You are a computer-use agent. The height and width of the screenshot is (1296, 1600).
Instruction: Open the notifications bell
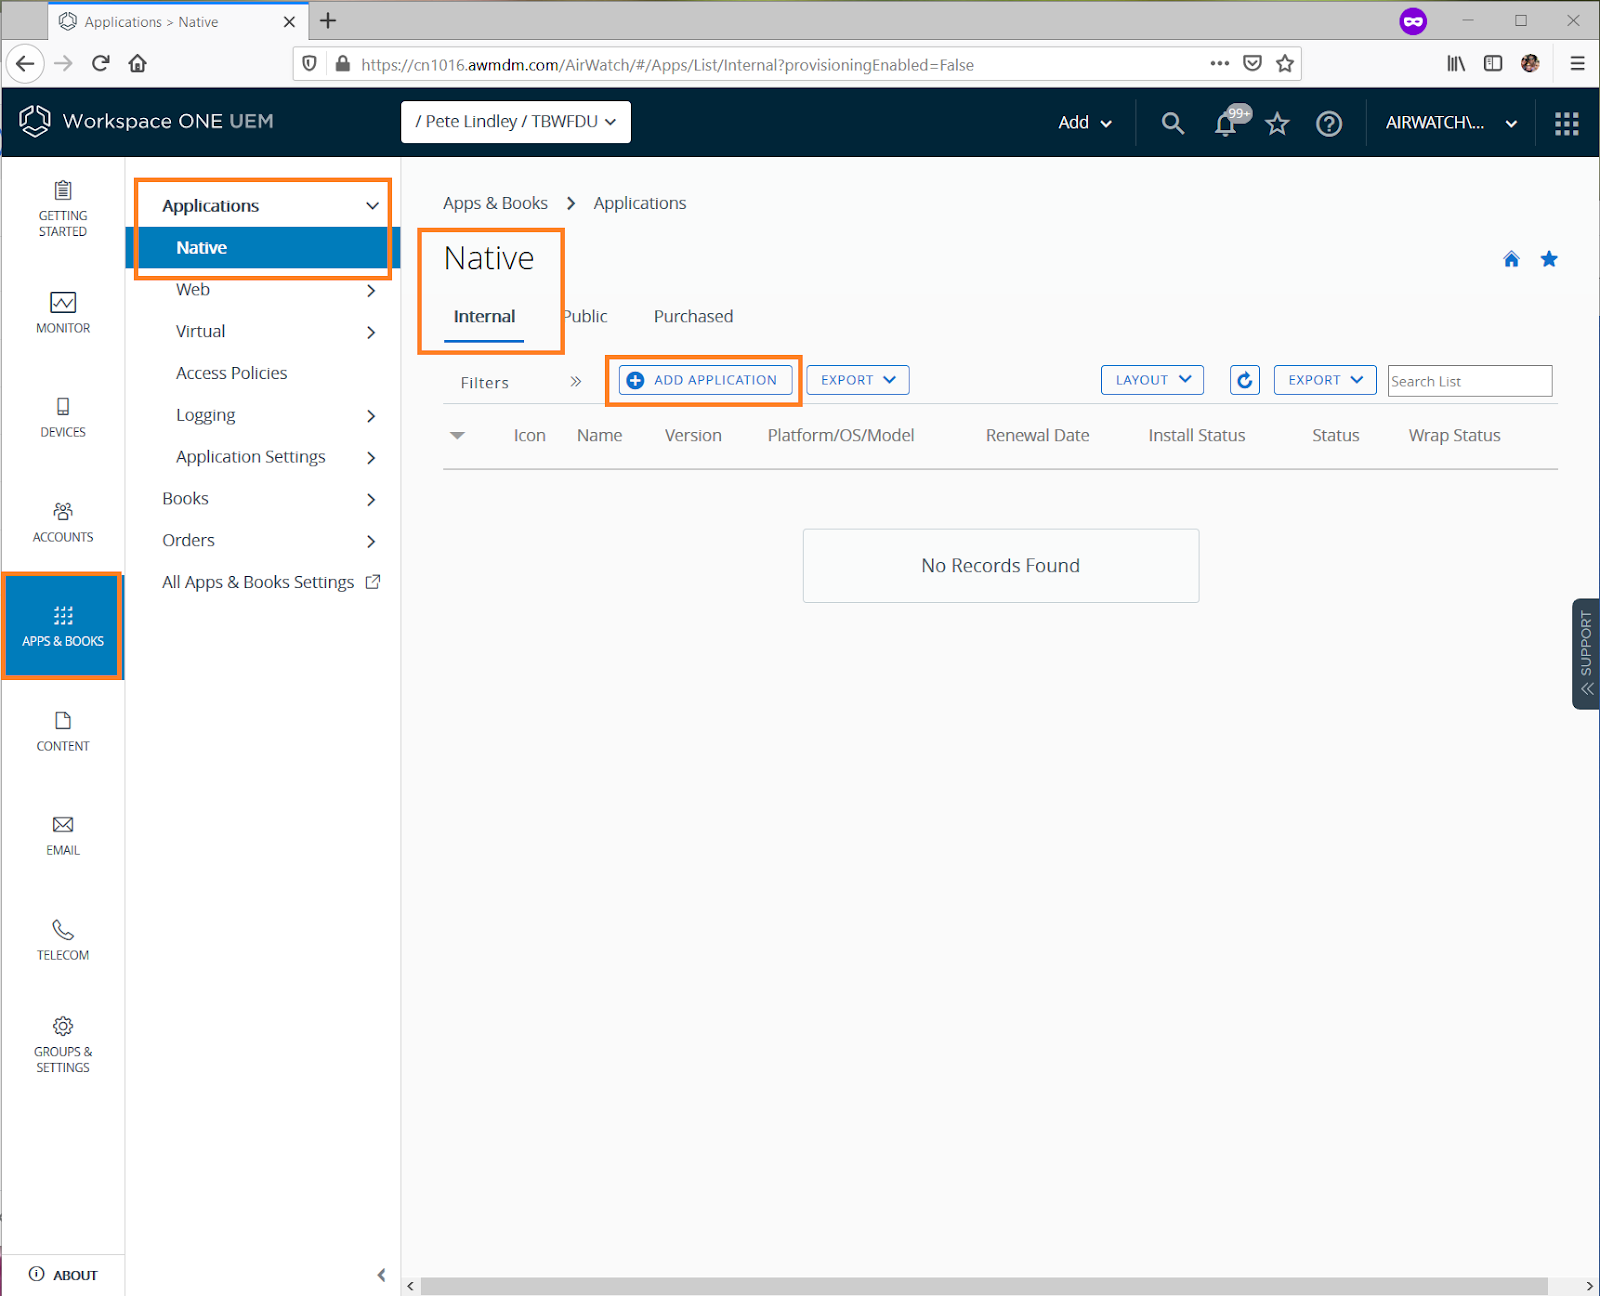(1226, 123)
